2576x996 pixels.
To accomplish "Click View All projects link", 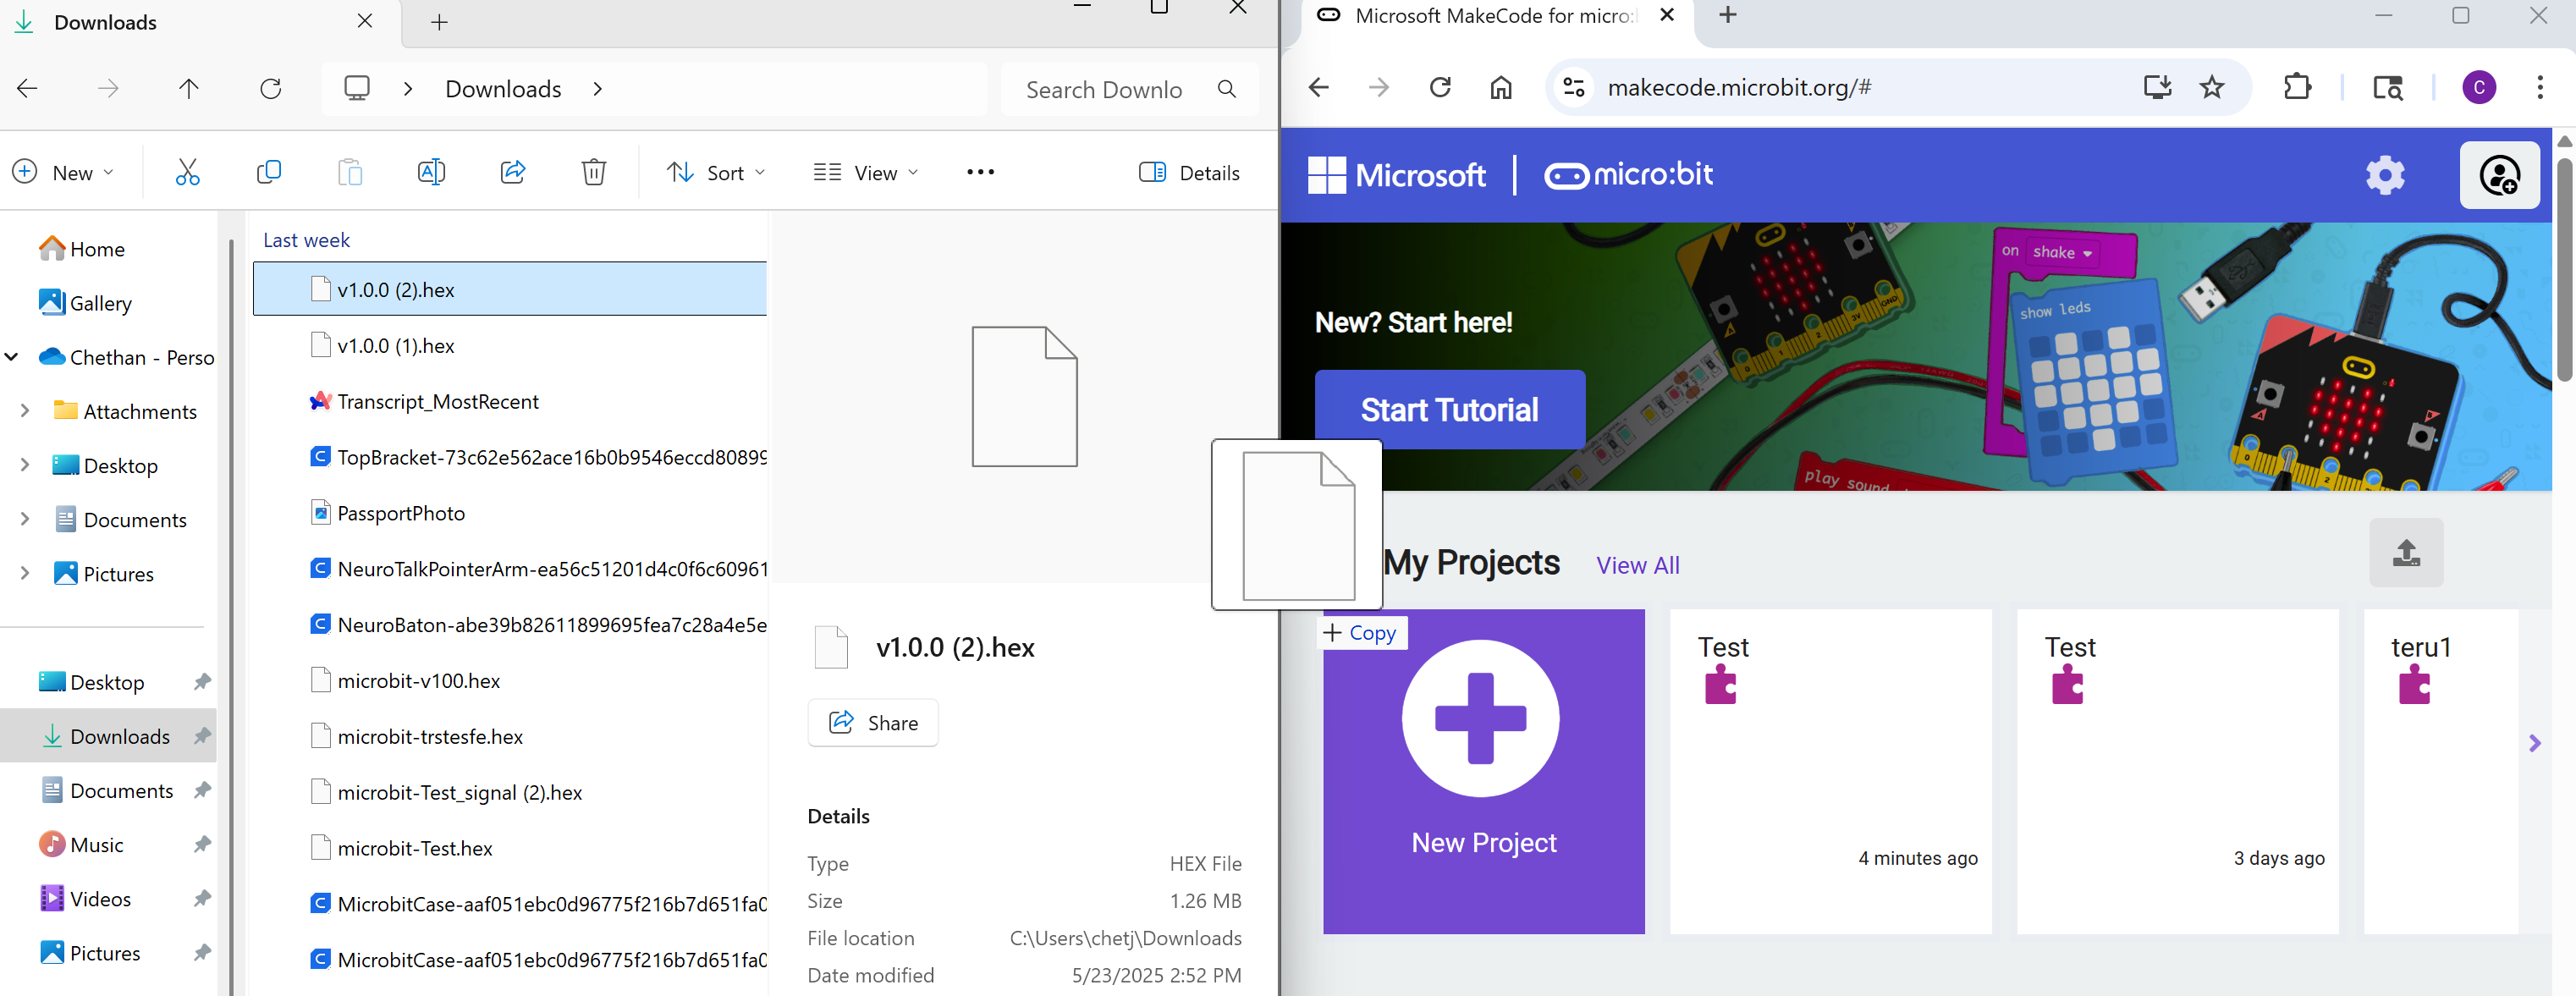I will pyautogui.click(x=1638, y=565).
